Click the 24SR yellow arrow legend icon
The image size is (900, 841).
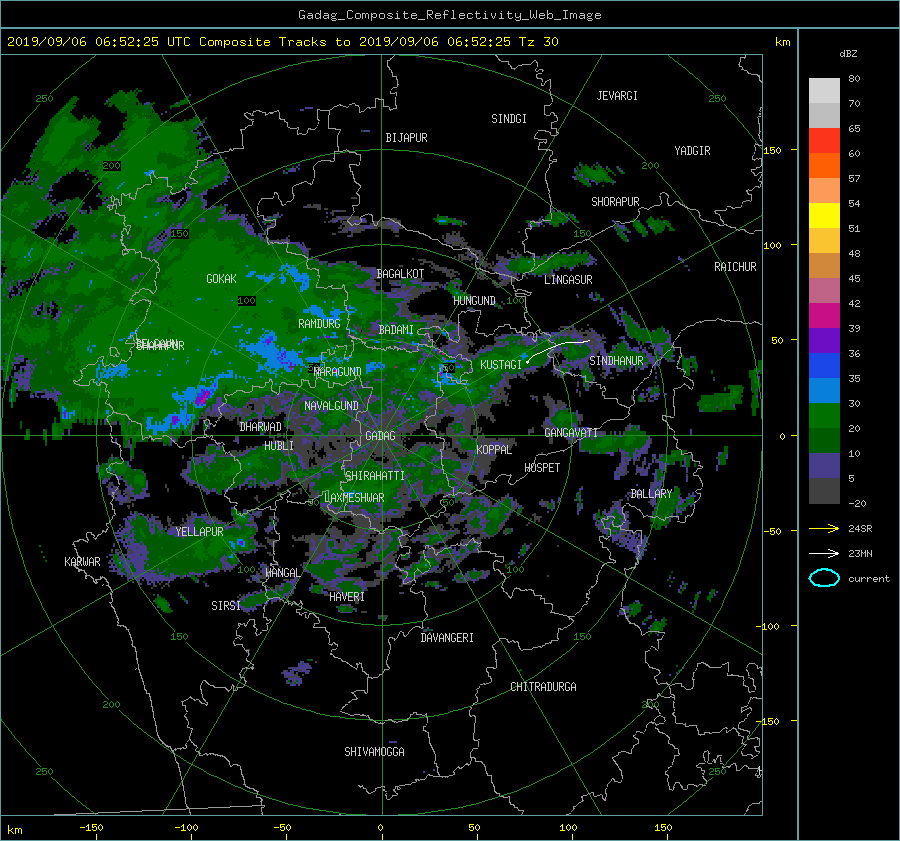824,528
